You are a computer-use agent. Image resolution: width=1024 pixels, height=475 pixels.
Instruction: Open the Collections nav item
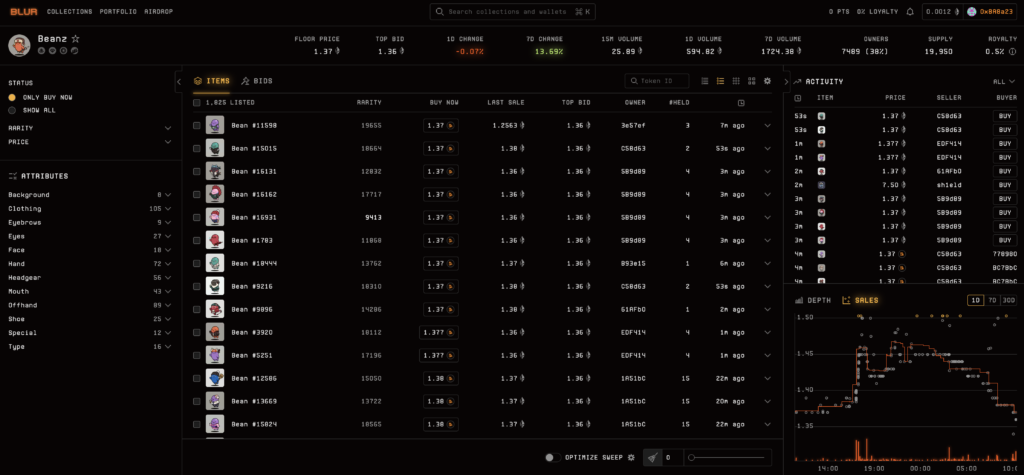[x=69, y=12]
